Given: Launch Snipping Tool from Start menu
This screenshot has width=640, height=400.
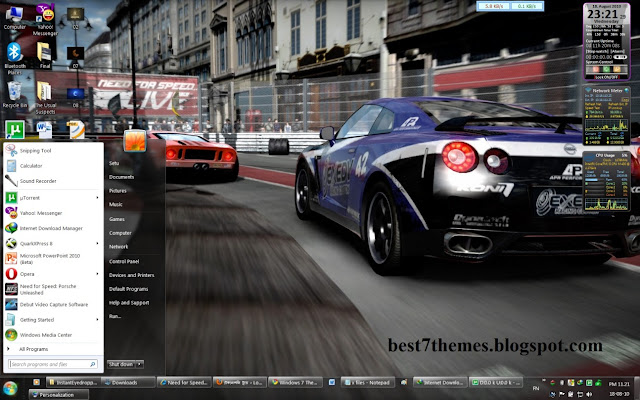Looking at the screenshot, I should (52, 151).
